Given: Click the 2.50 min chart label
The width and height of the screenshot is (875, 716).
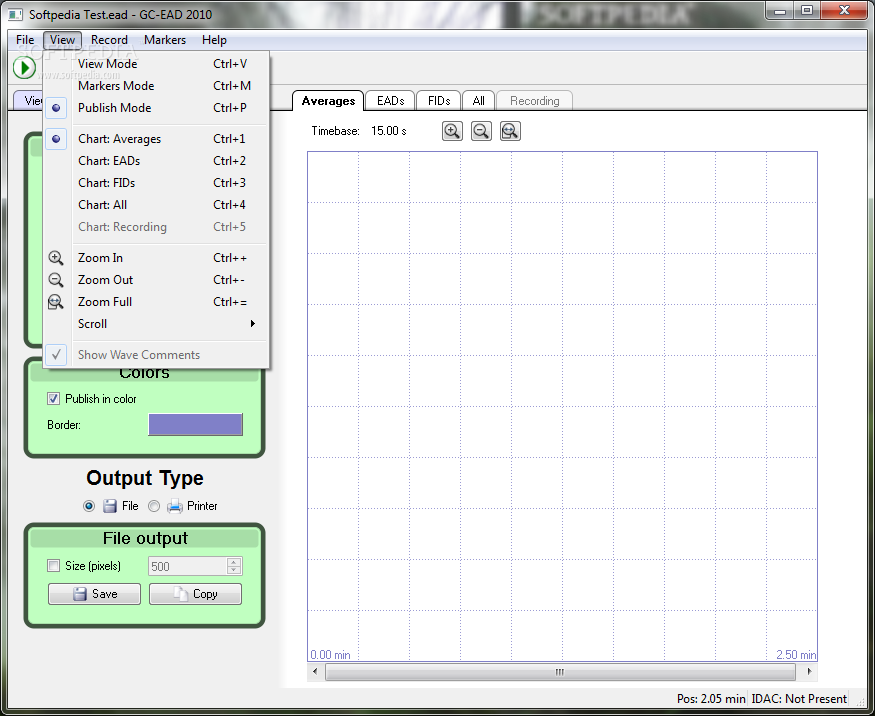Looking at the screenshot, I should 796,655.
